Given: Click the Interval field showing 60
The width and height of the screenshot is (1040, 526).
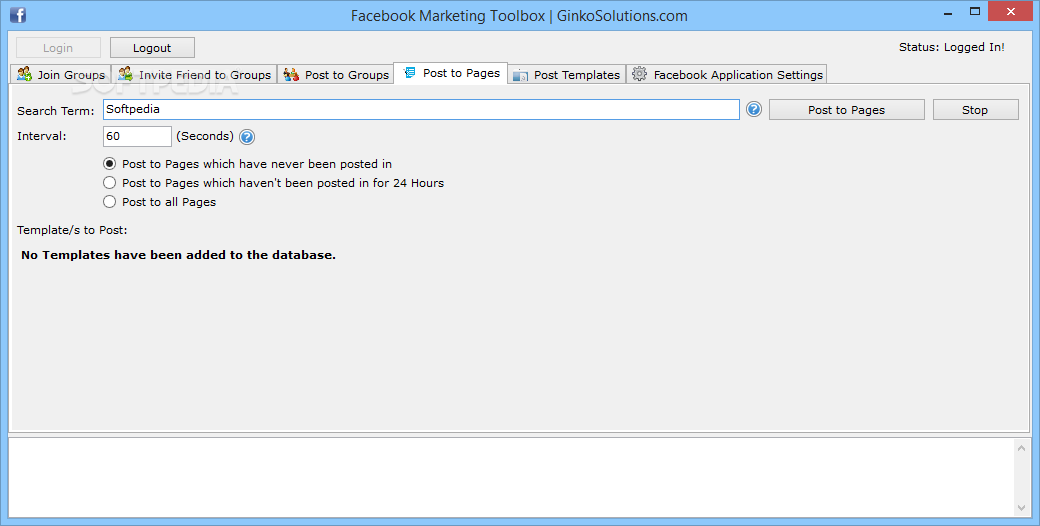Looking at the screenshot, I should [137, 136].
